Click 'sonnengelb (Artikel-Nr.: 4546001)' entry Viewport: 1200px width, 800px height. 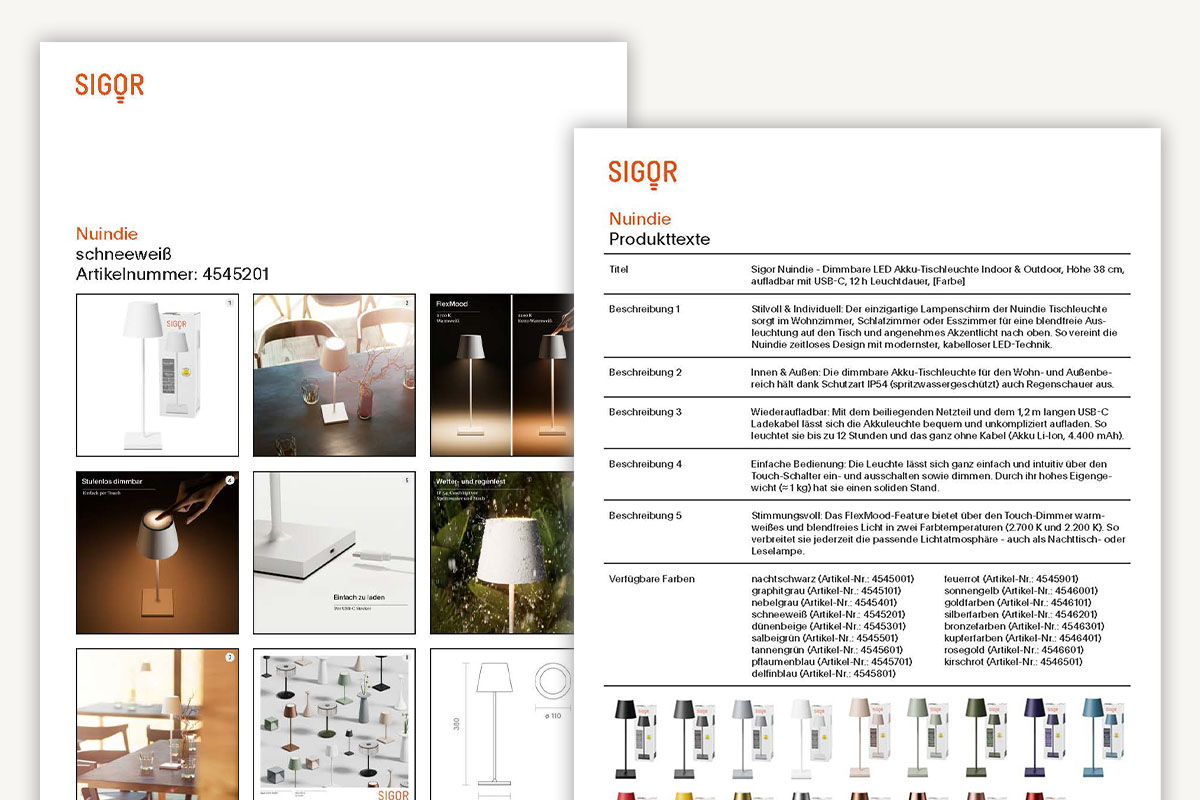[x=1021, y=591]
